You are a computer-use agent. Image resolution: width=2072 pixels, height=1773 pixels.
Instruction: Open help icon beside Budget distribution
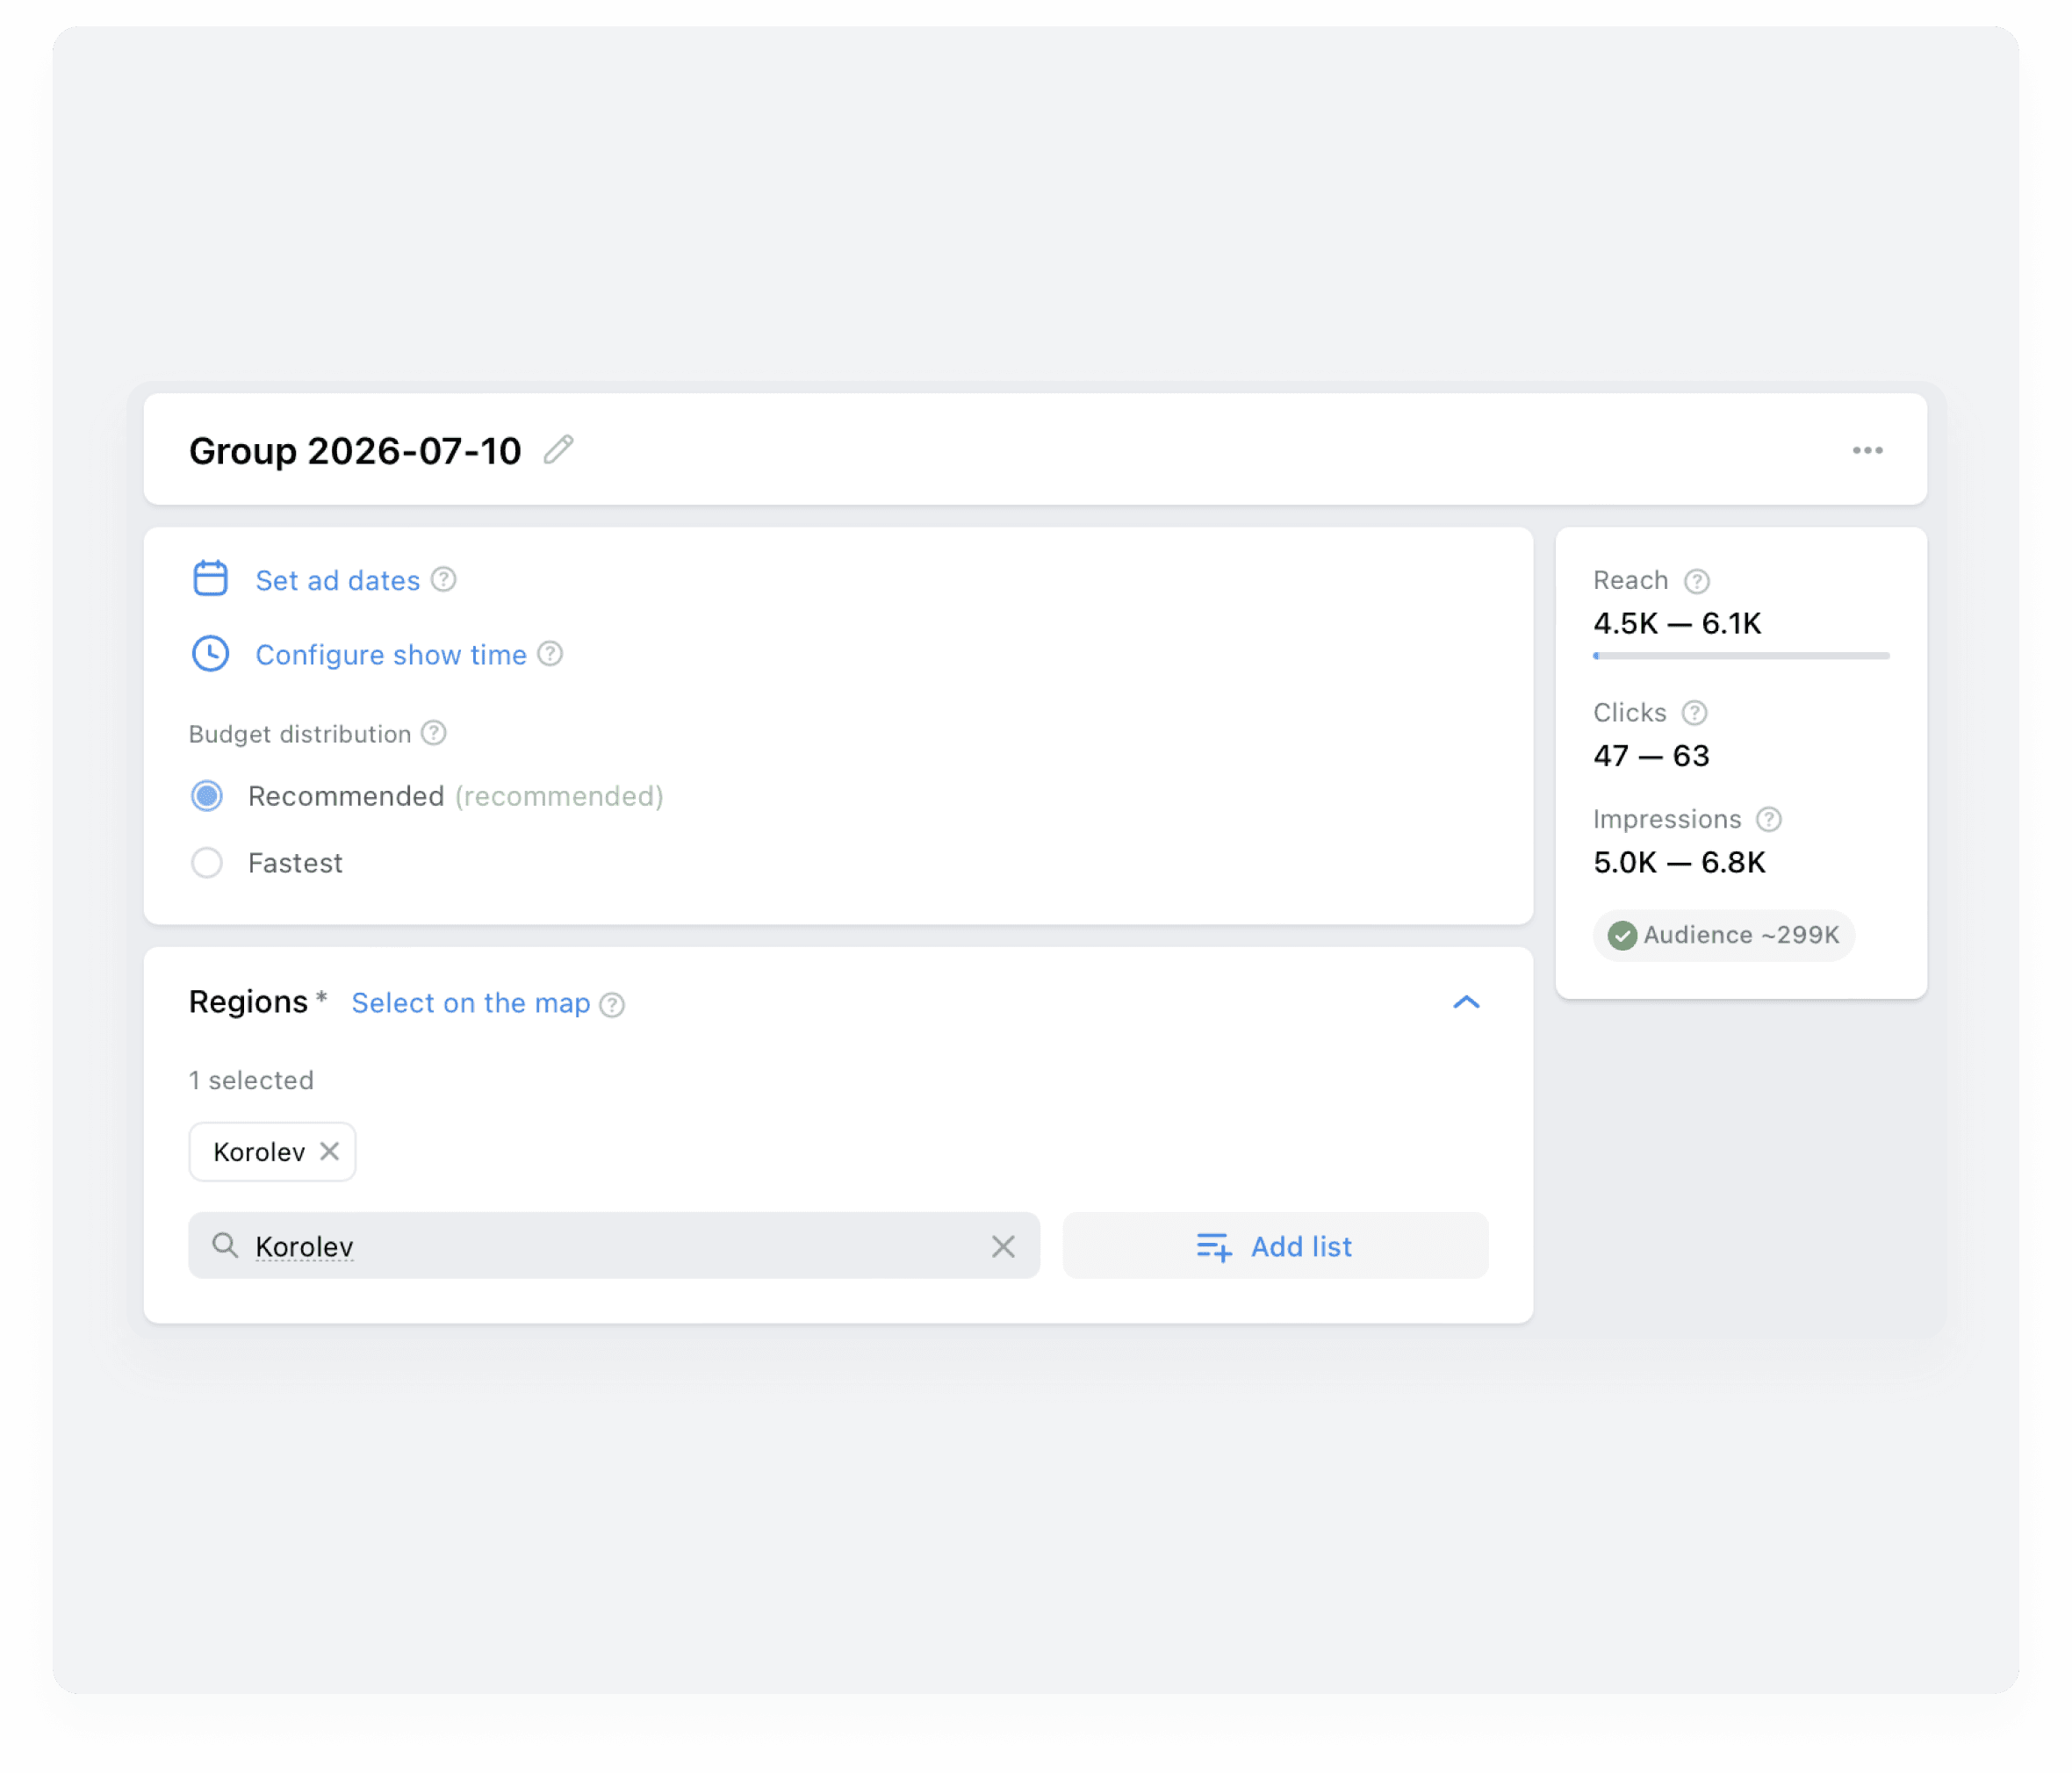tap(433, 733)
